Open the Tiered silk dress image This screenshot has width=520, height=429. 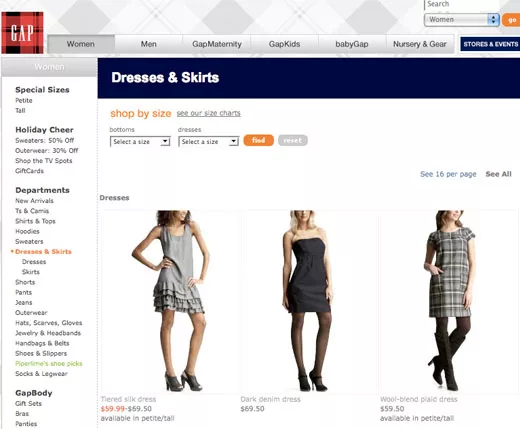(x=171, y=301)
